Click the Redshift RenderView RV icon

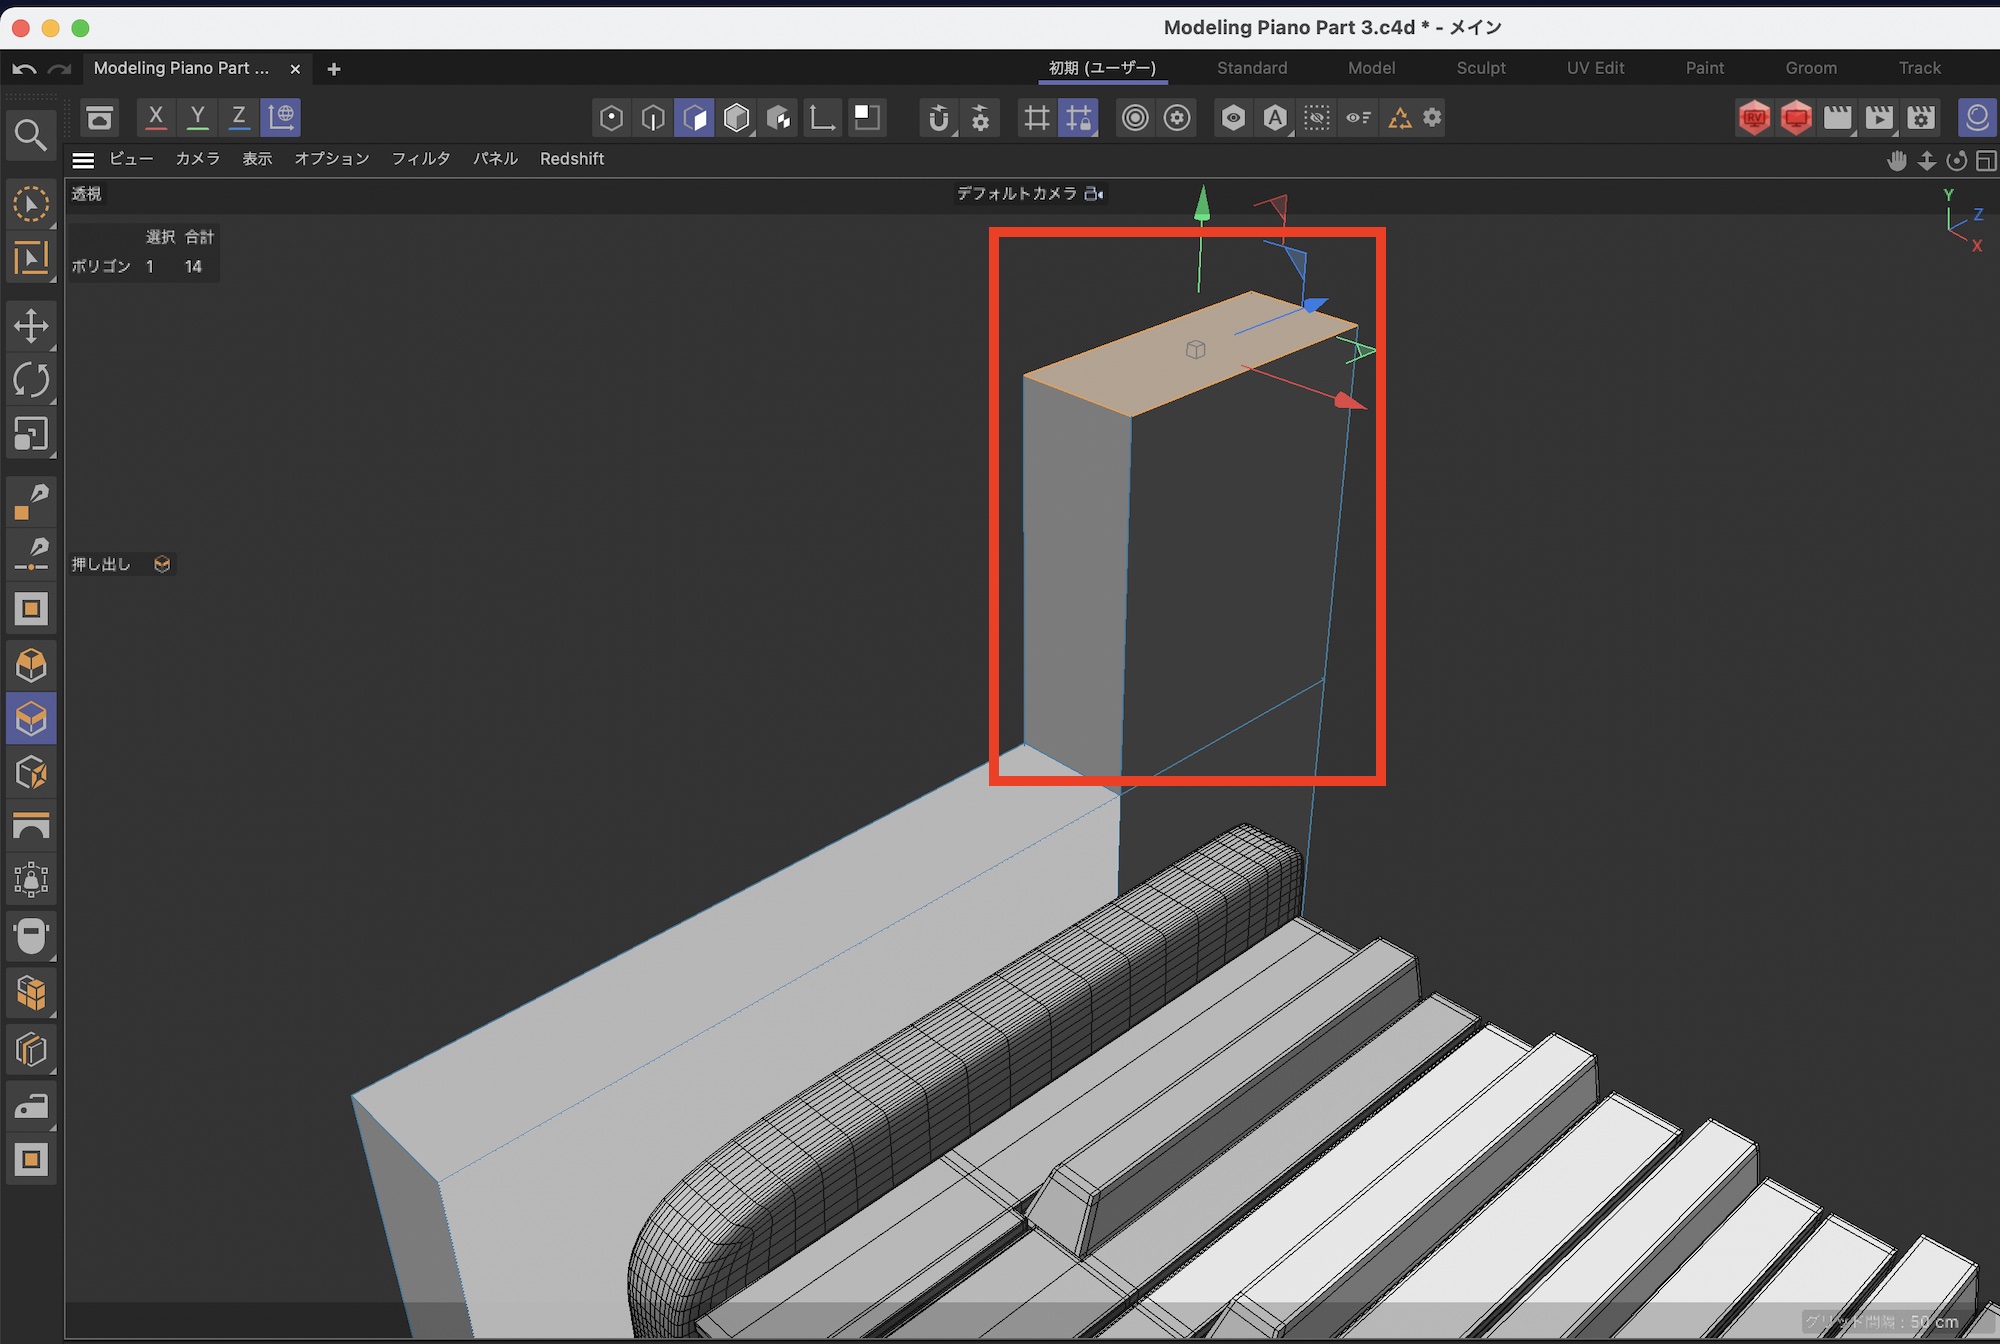(1754, 118)
